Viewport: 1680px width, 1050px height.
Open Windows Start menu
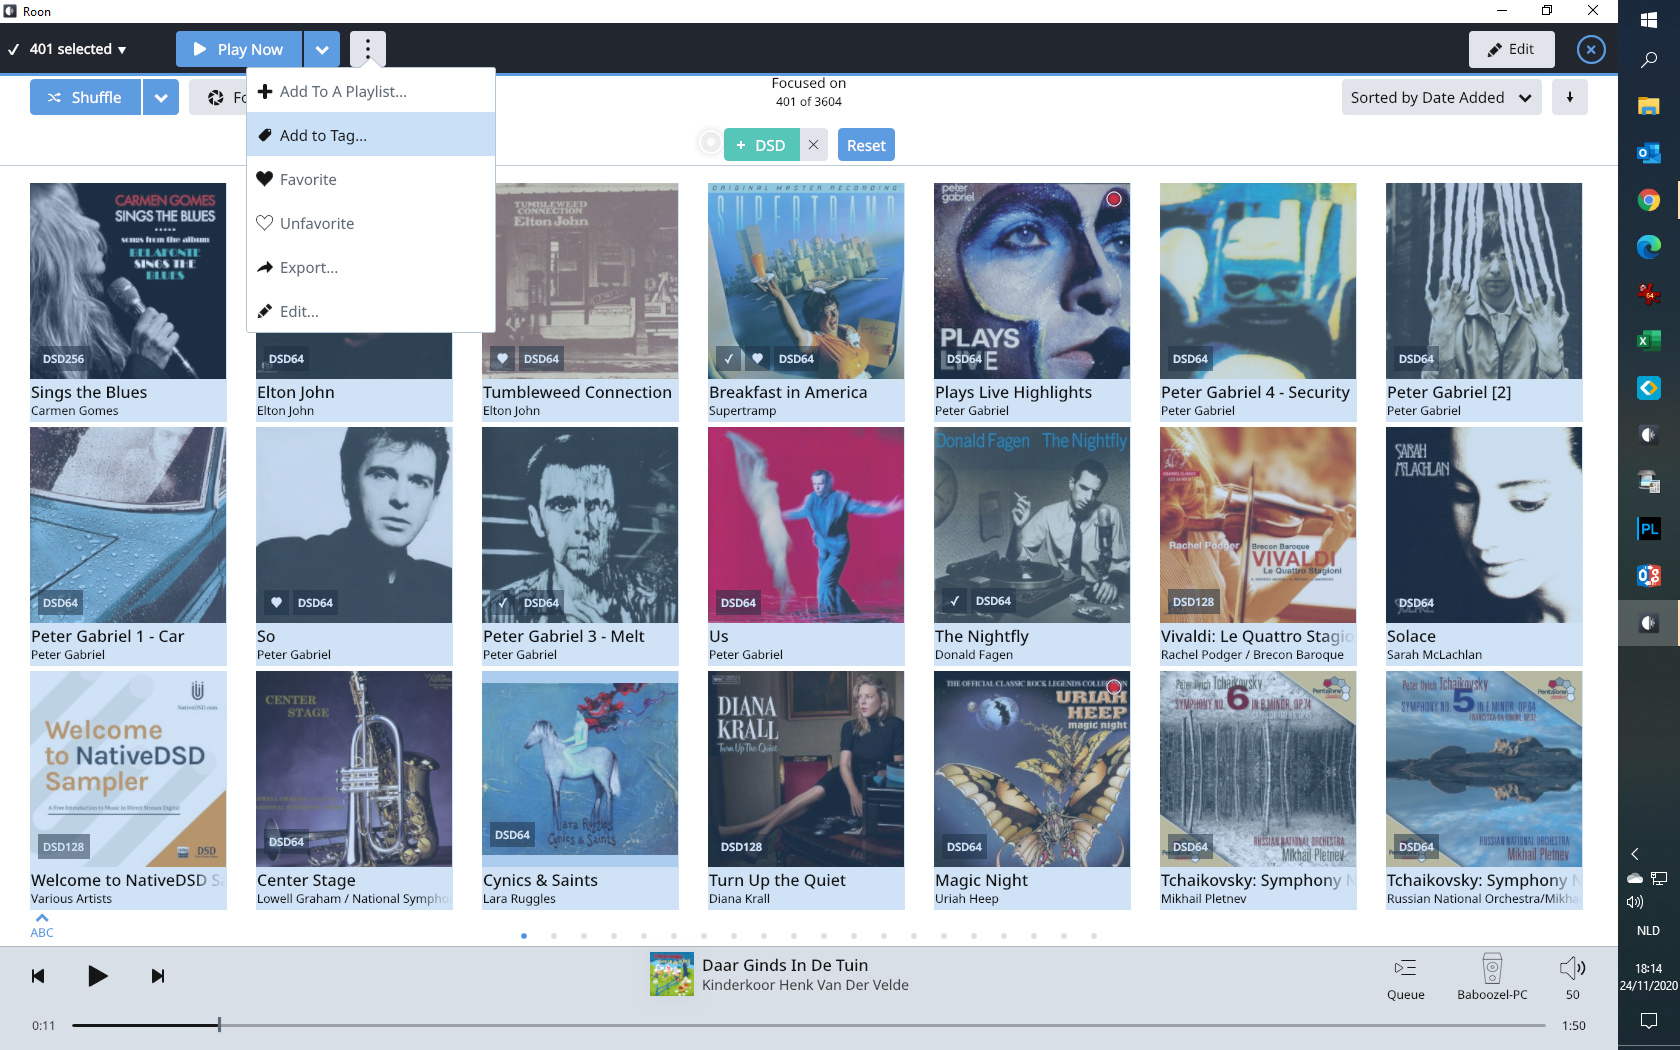point(1649,20)
